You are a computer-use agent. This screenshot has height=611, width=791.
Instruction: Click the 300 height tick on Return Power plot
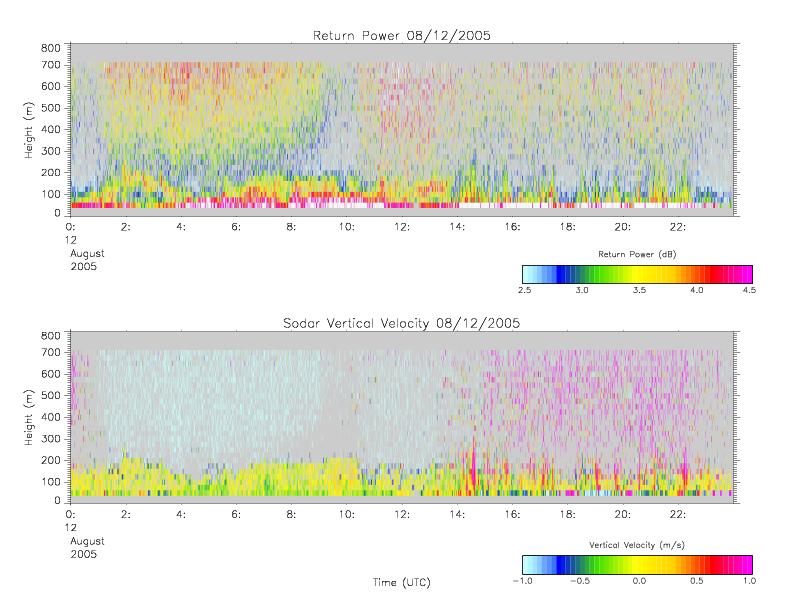tap(50, 151)
